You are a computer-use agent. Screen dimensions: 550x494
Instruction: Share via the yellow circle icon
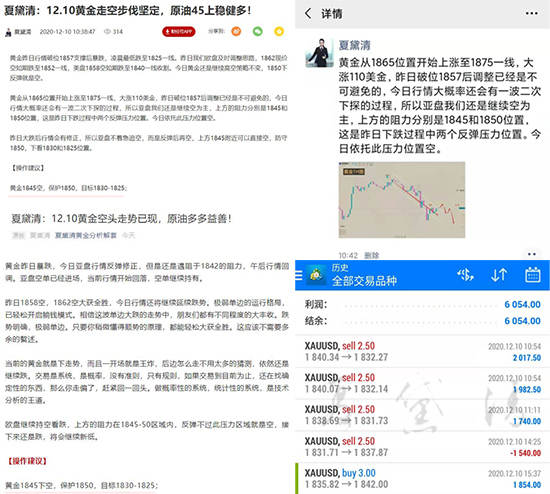(x=279, y=32)
